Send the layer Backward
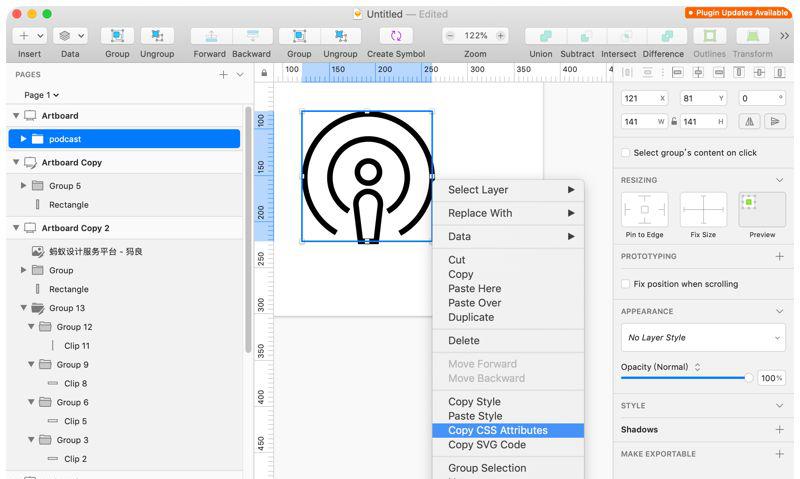The height and width of the screenshot is (479, 800). (253, 36)
